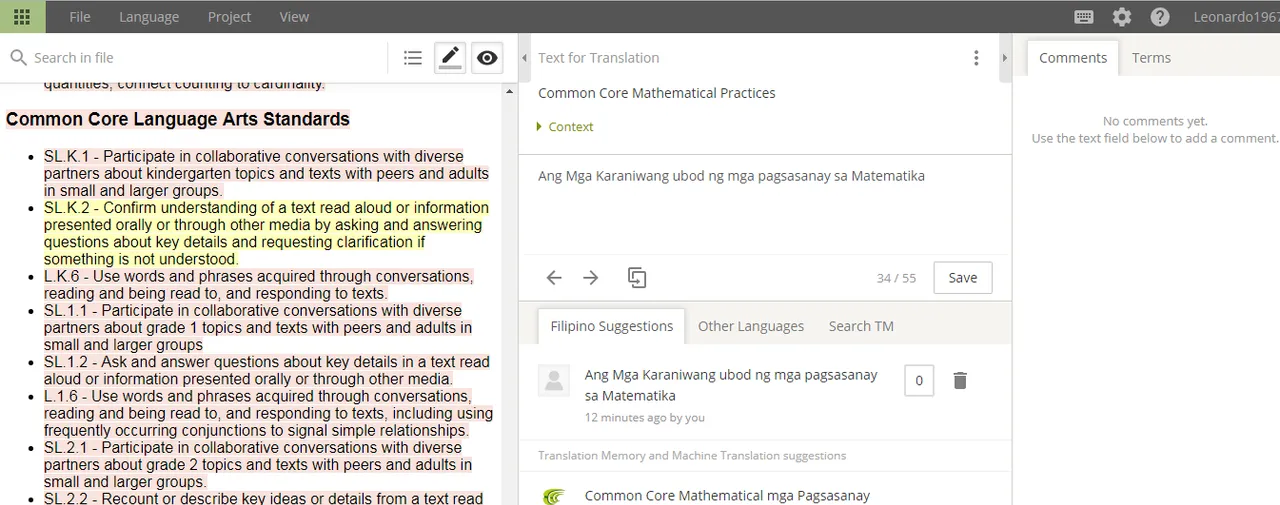Delete the Filipino suggestion with trash icon
Image resolution: width=1280 pixels, height=505 pixels.
pos(960,380)
